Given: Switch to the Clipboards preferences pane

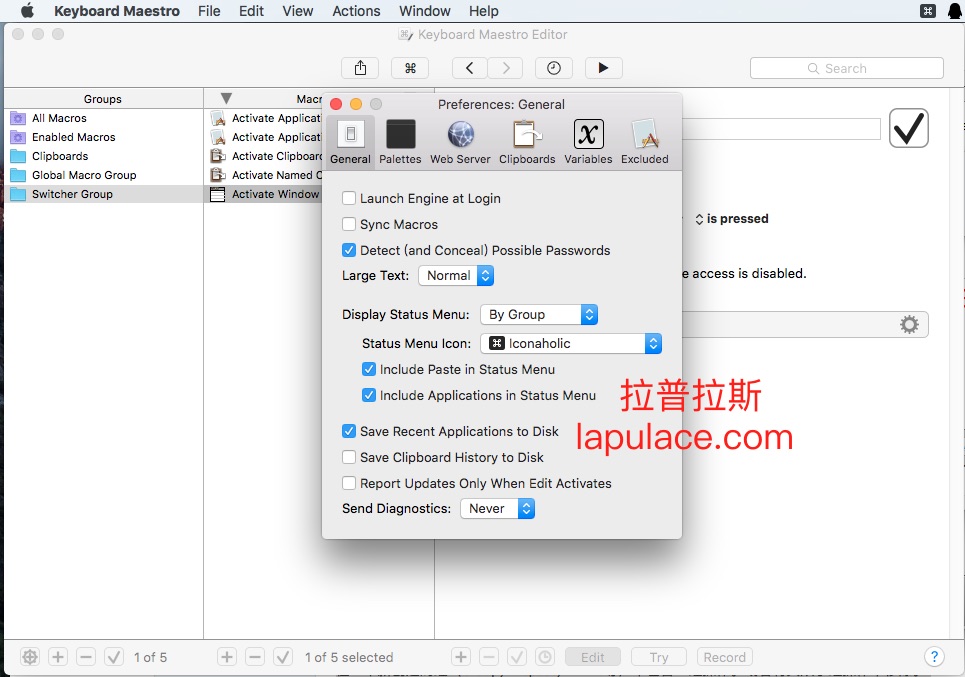Looking at the screenshot, I should tap(527, 141).
